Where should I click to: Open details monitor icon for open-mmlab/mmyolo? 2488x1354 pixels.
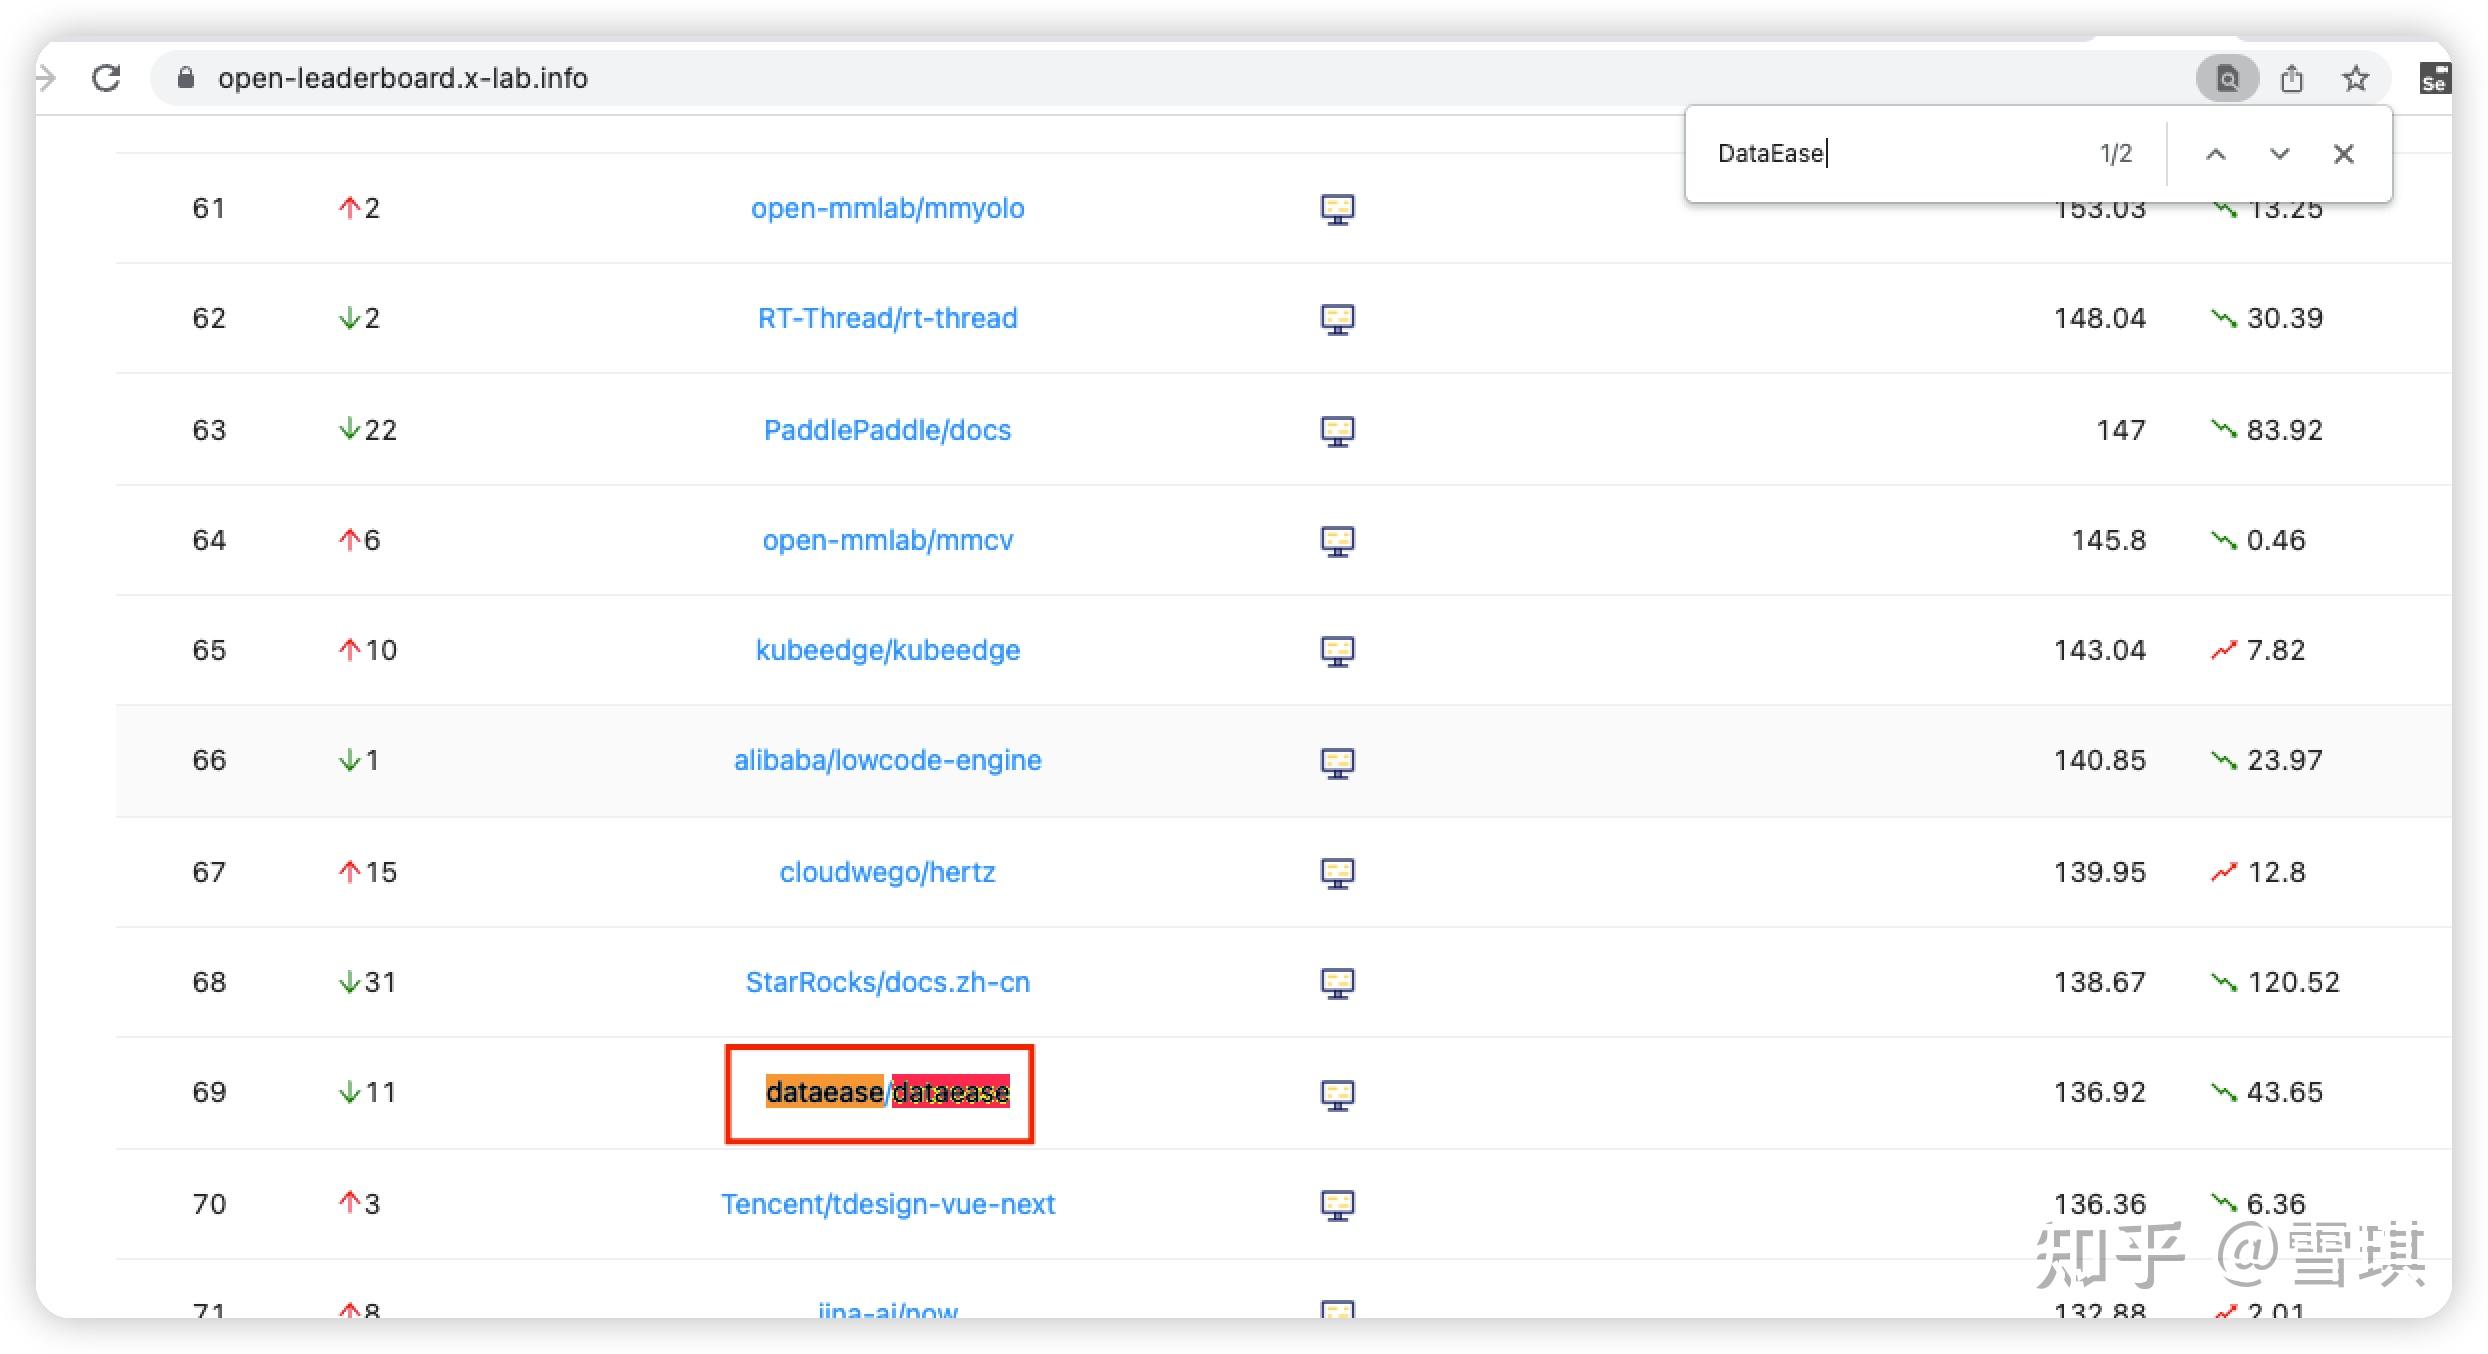coord(1337,209)
